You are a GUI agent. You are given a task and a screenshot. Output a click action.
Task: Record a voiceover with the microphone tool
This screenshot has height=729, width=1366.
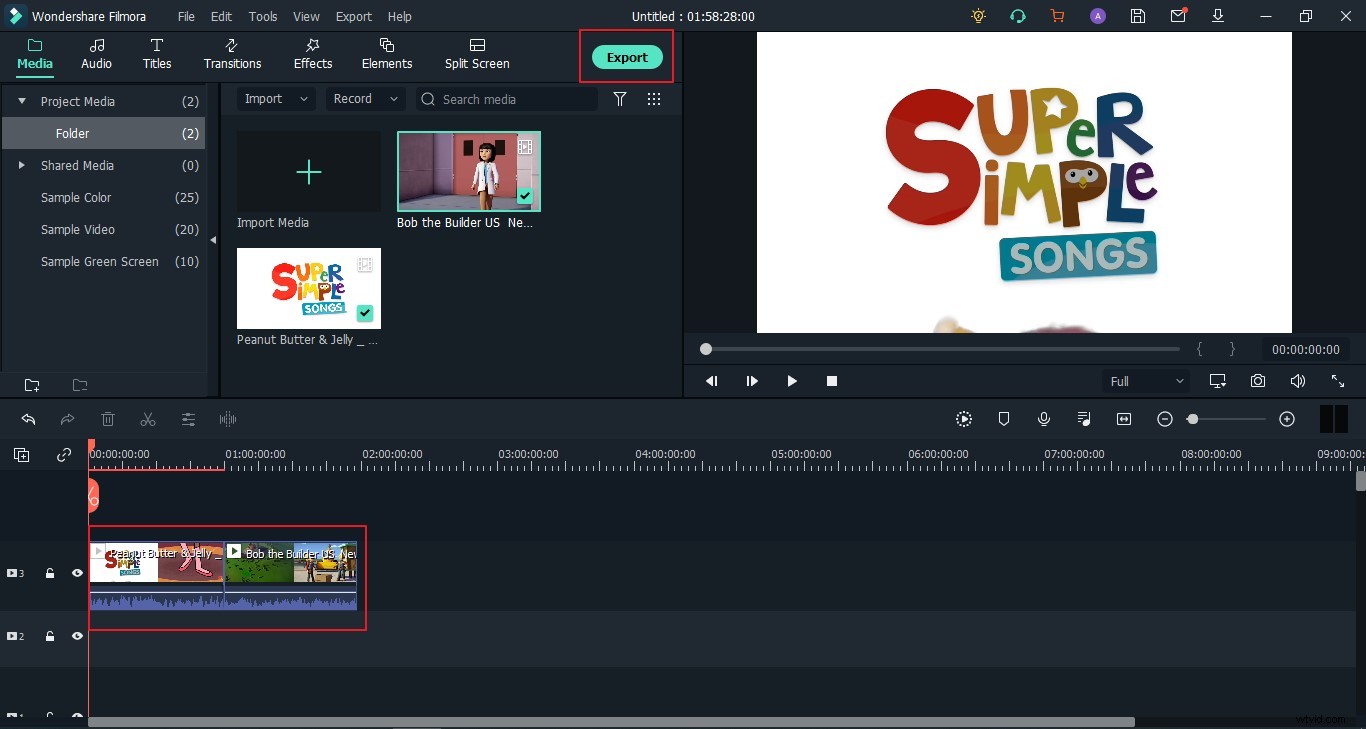(x=1044, y=419)
